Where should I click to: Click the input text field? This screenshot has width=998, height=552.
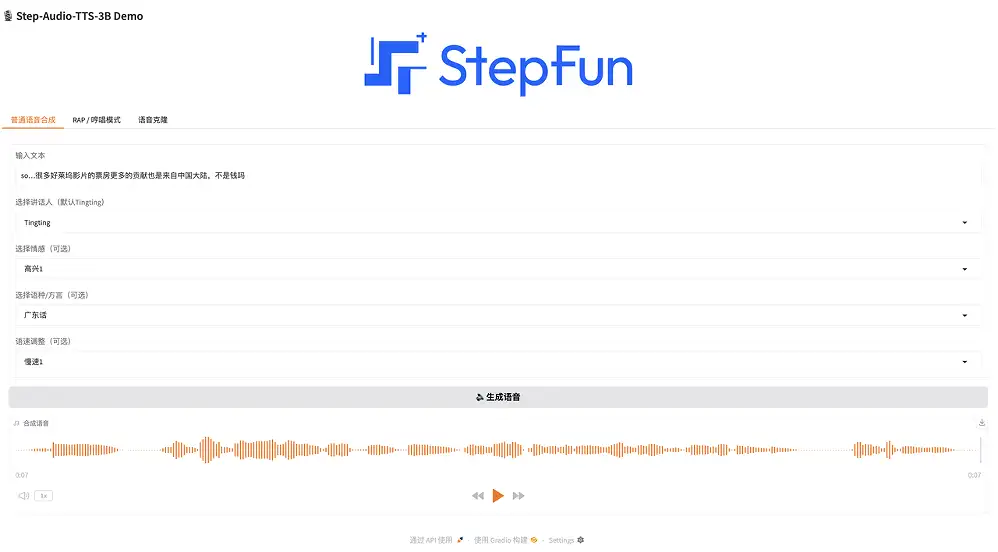(x=497, y=175)
